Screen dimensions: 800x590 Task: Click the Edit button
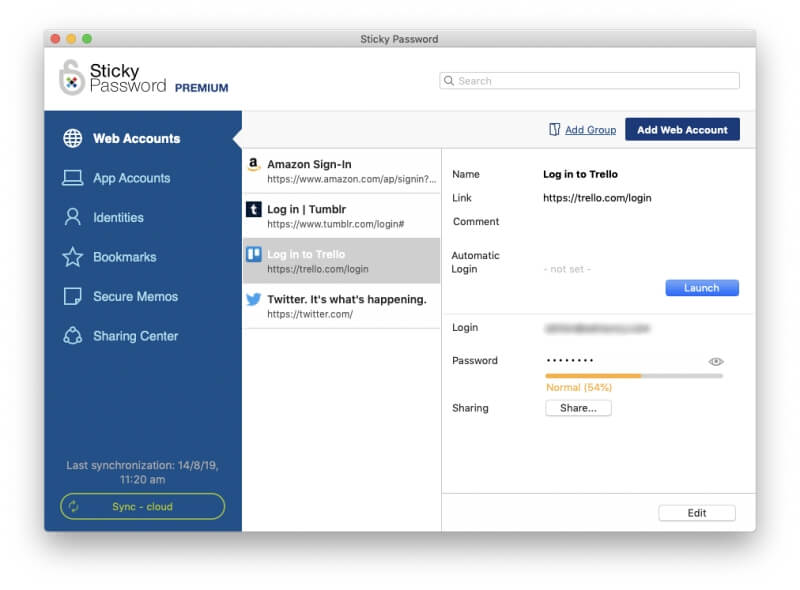pyautogui.click(x=697, y=513)
